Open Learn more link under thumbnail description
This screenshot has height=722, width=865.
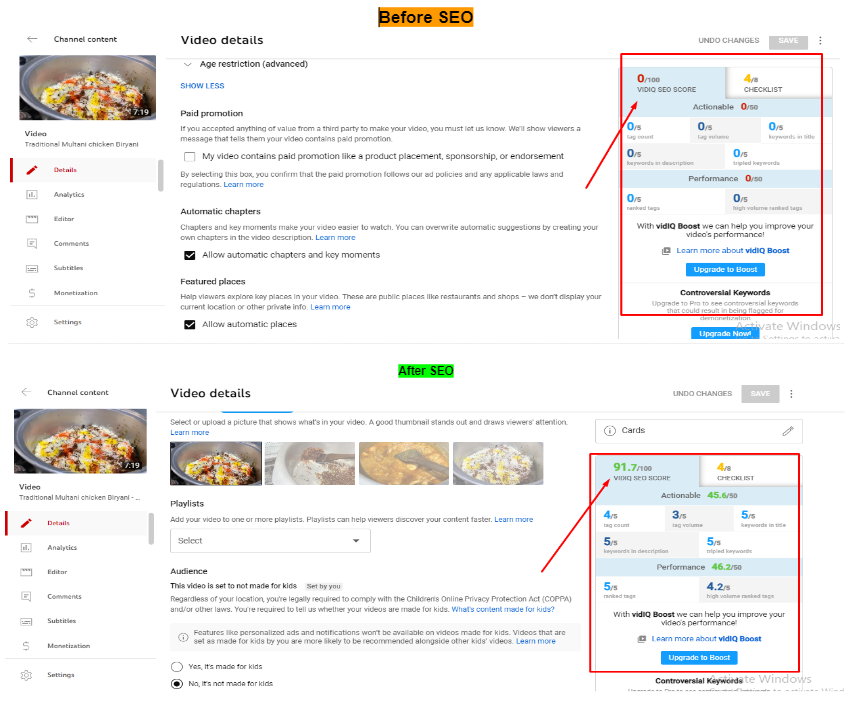click(190, 433)
